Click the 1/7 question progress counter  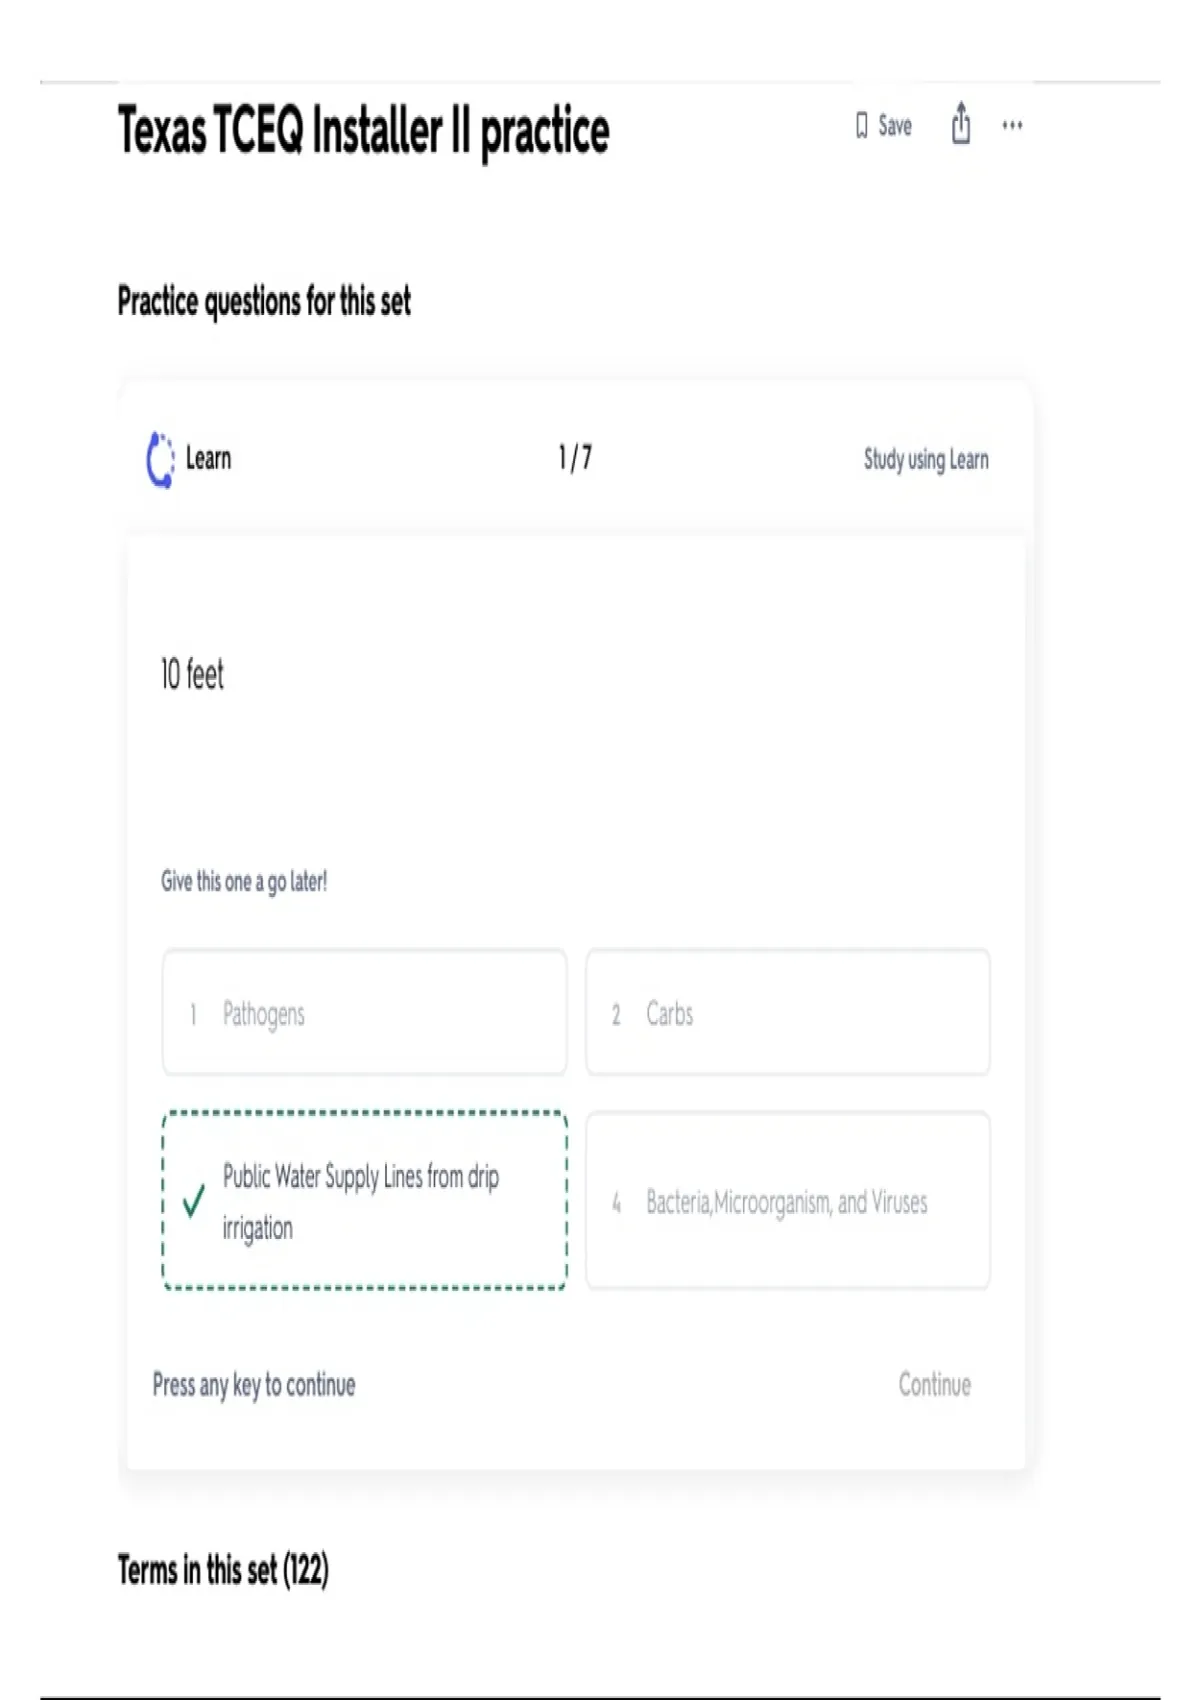point(575,458)
